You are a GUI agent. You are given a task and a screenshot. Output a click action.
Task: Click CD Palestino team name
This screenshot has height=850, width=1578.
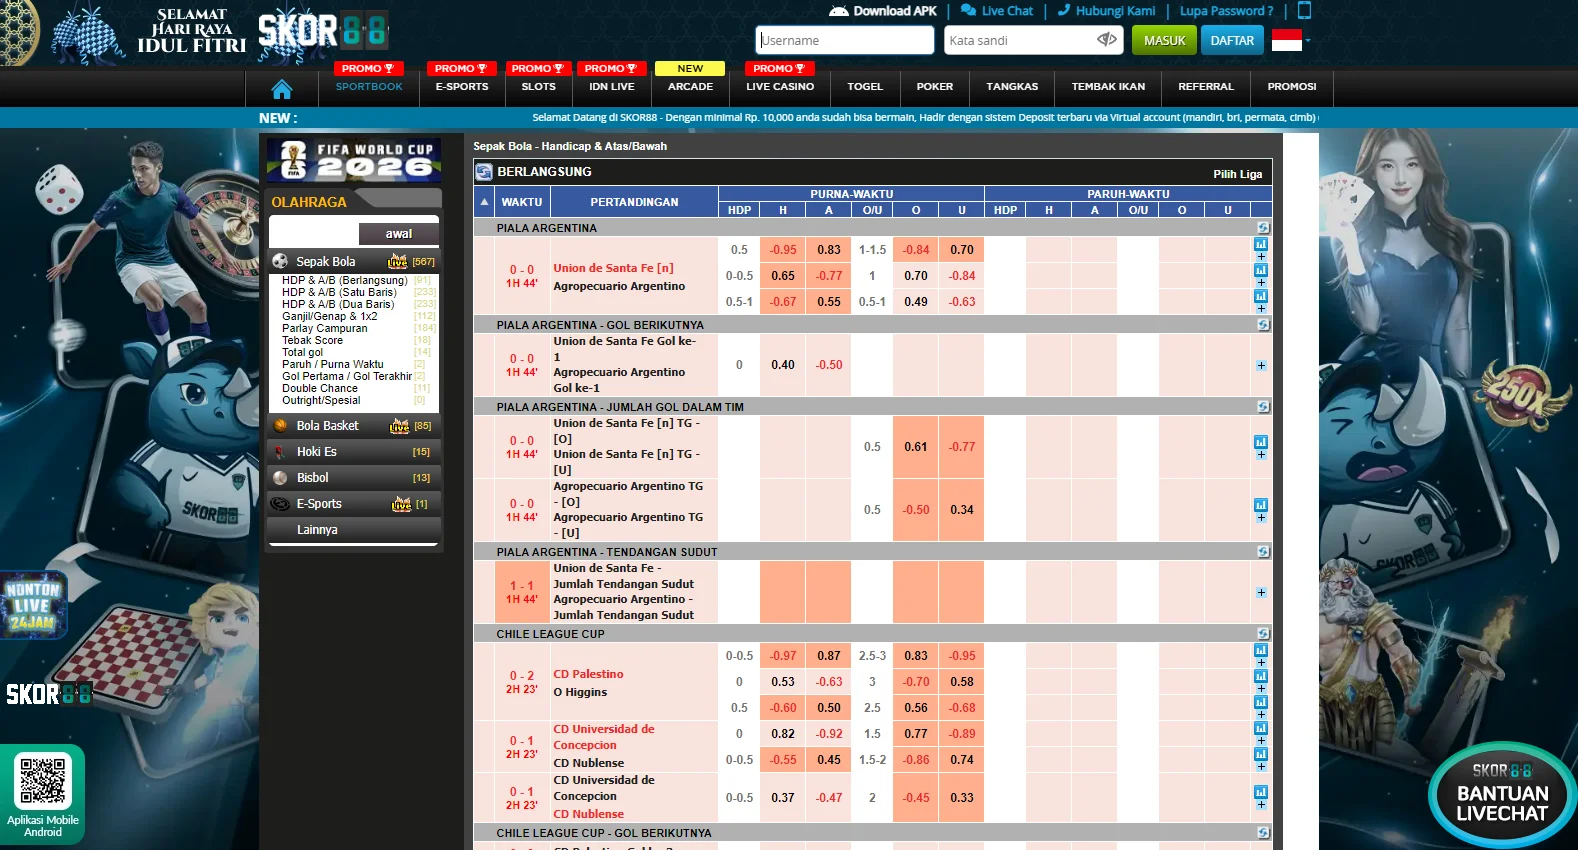tap(588, 674)
